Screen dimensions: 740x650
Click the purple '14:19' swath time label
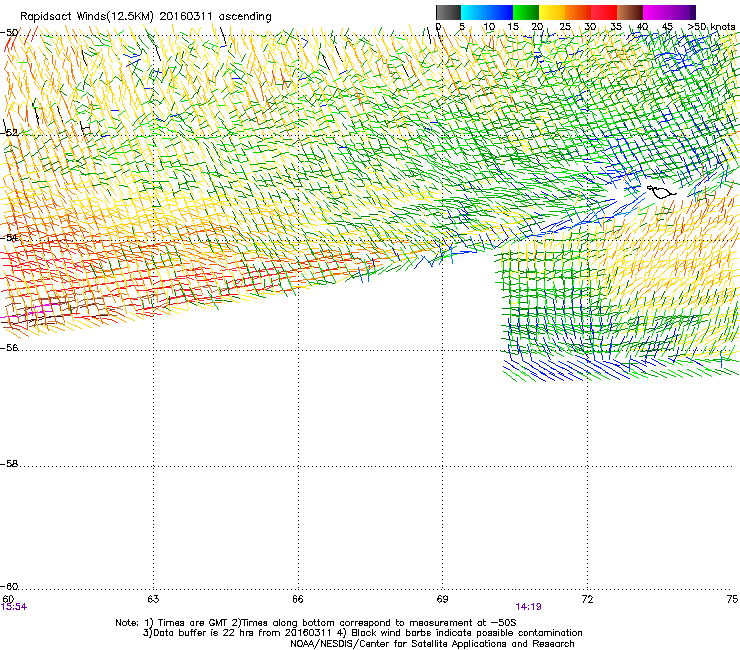[528, 607]
